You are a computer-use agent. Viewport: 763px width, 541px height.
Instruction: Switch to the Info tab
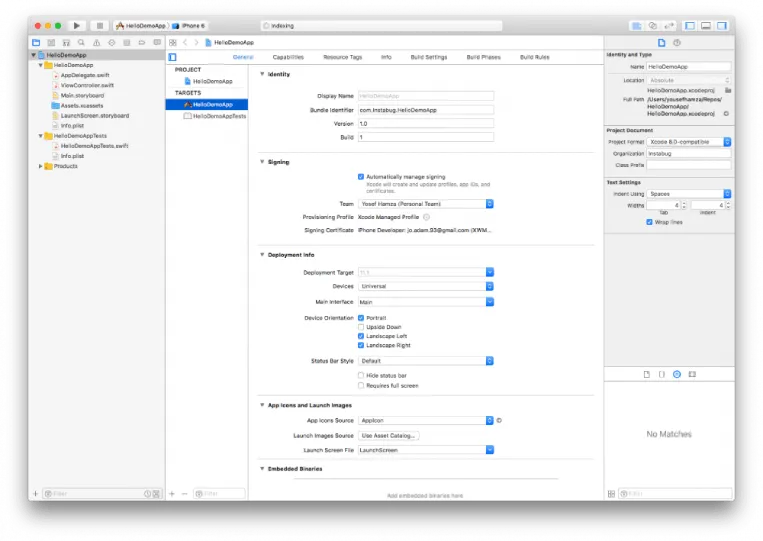pos(386,57)
